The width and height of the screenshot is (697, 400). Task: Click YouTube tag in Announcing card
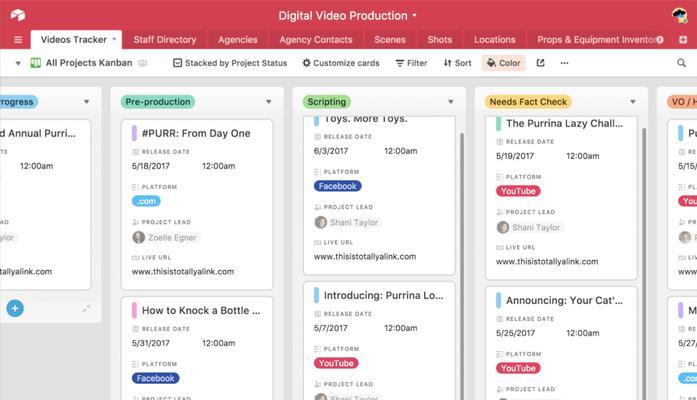click(518, 368)
